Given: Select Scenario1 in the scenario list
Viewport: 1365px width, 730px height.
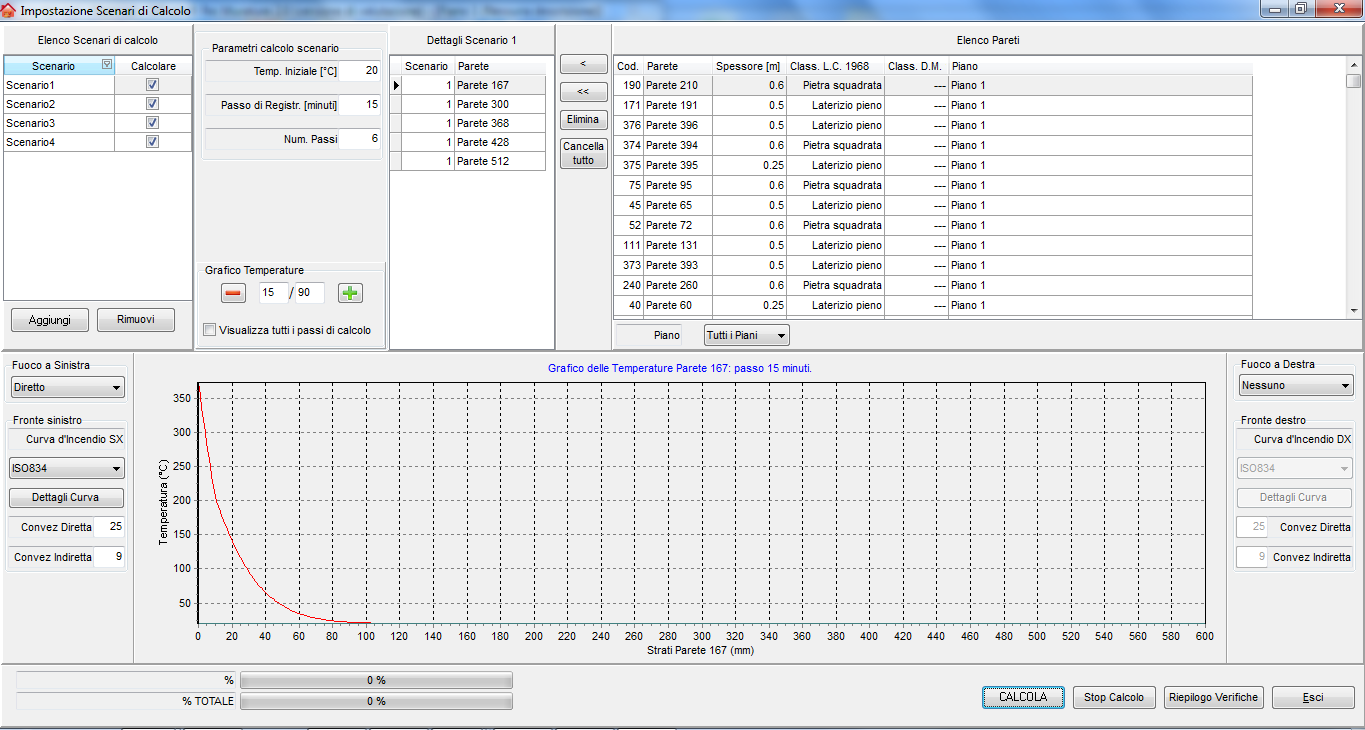Looking at the screenshot, I should click(58, 85).
